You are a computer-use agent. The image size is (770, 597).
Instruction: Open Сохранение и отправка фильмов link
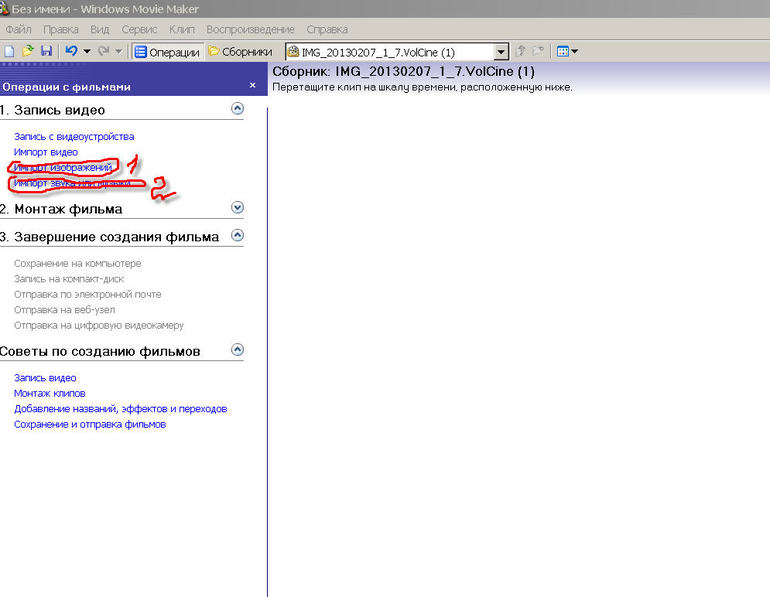click(x=90, y=424)
